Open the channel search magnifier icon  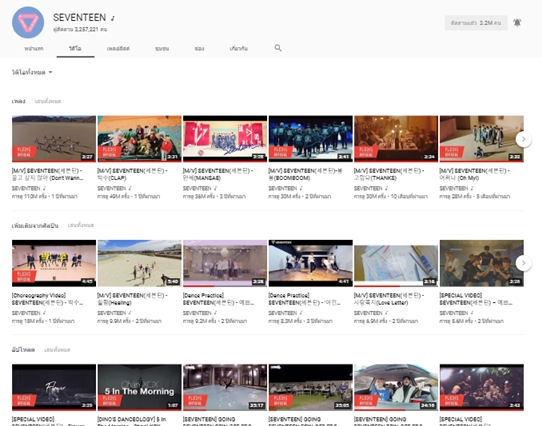click(278, 48)
